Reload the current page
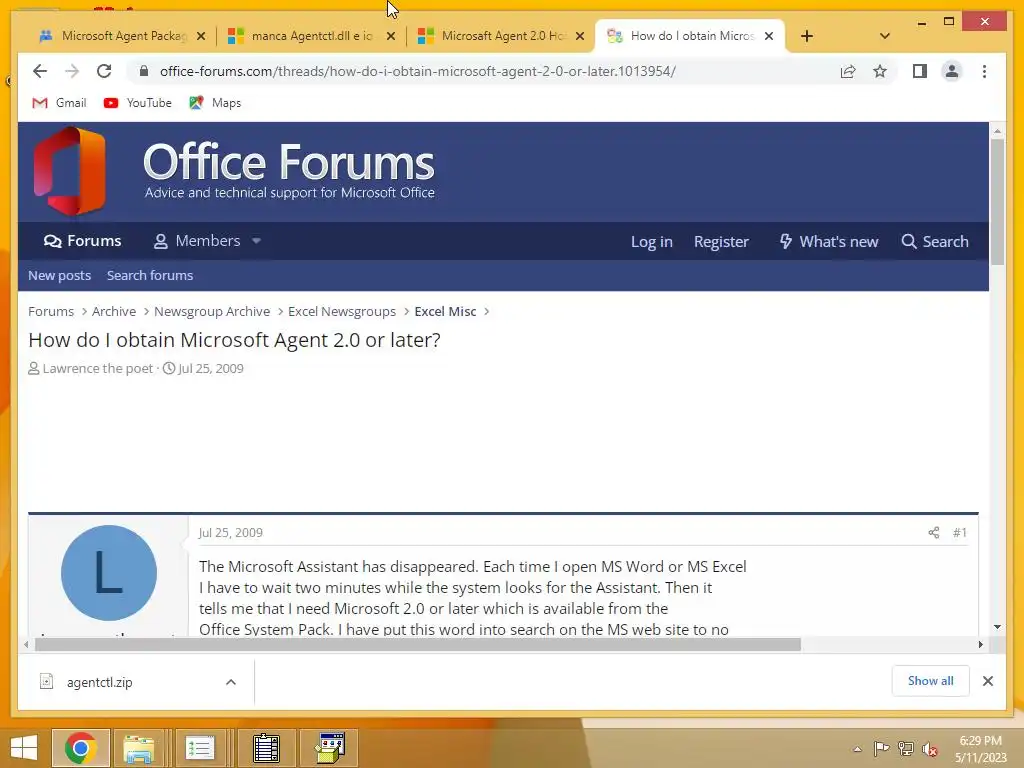Screen dimensions: 1024x768 click(x=104, y=71)
